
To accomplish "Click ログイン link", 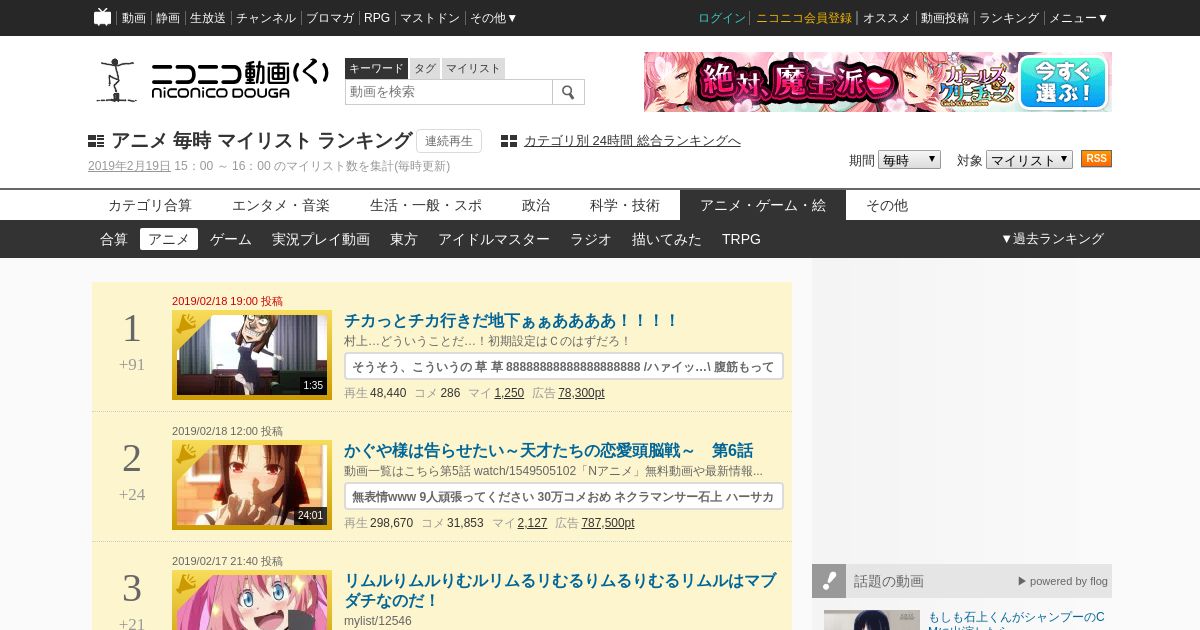I will click(722, 18).
